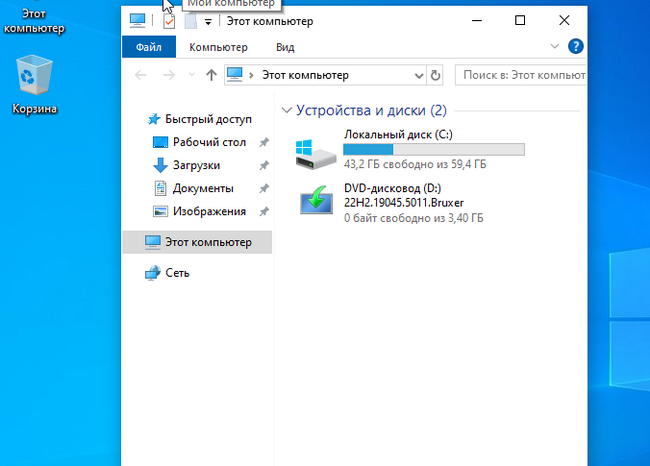This screenshot has height=466, width=650.
Task: Click the computer icon in address bar
Action: click(235, 75)
